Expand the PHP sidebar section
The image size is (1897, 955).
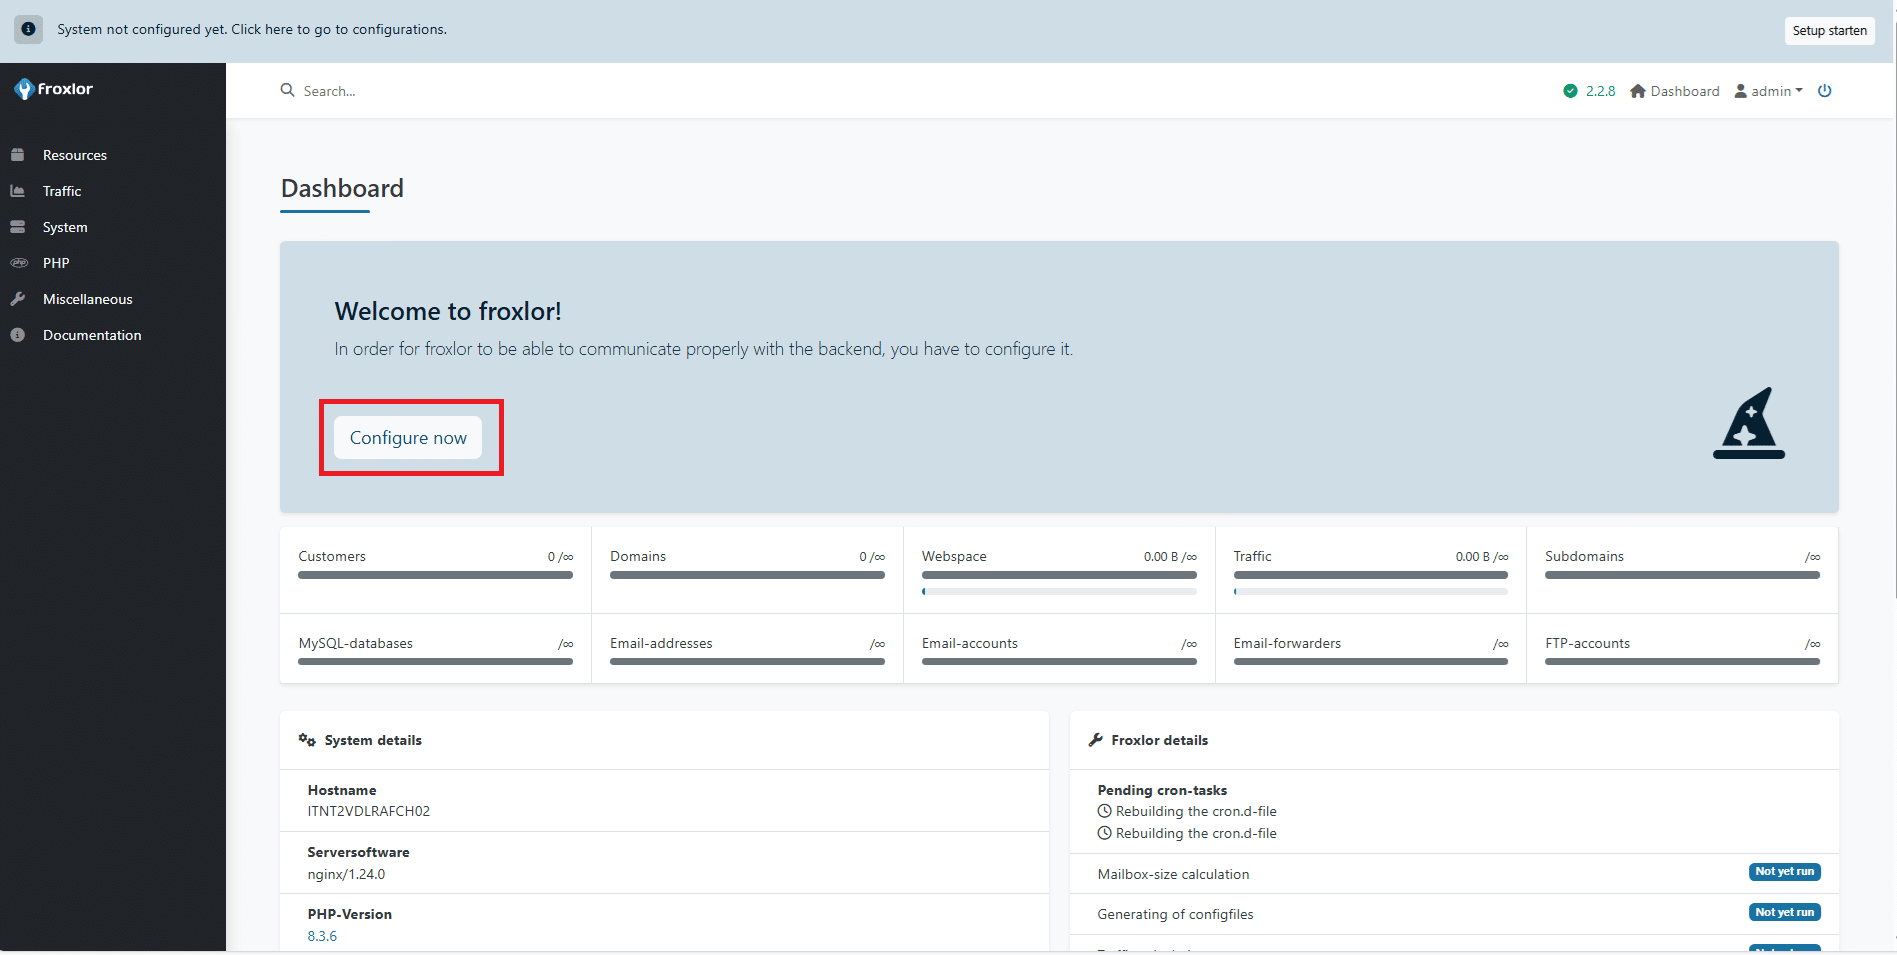[x=56, y=263]
